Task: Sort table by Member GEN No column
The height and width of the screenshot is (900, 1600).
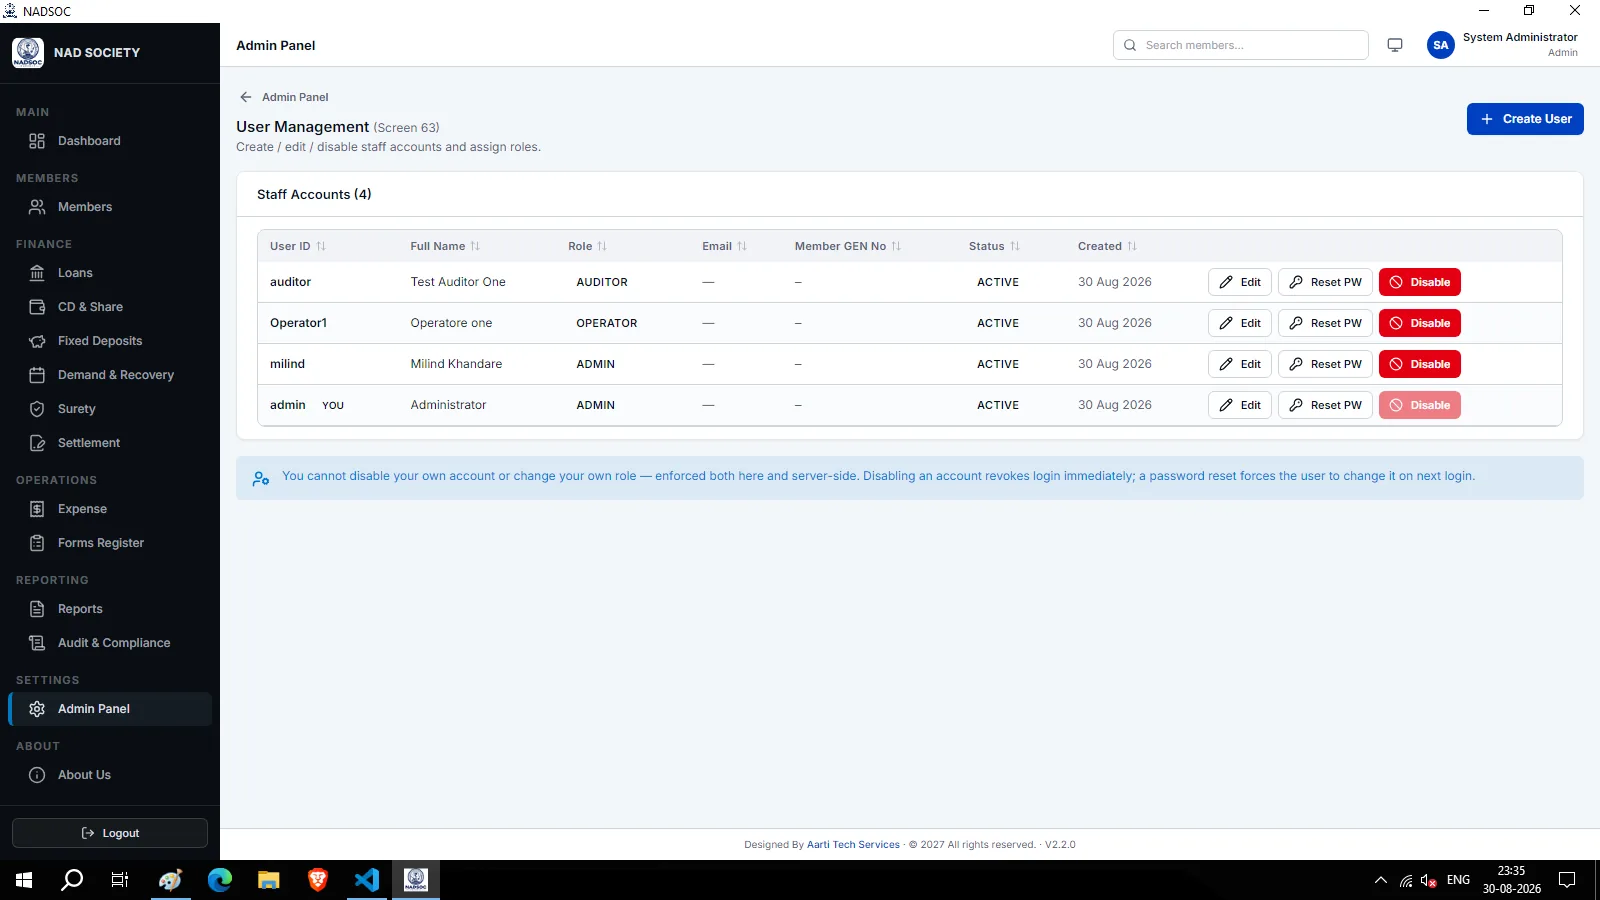Action: click(x=848, y=246)
